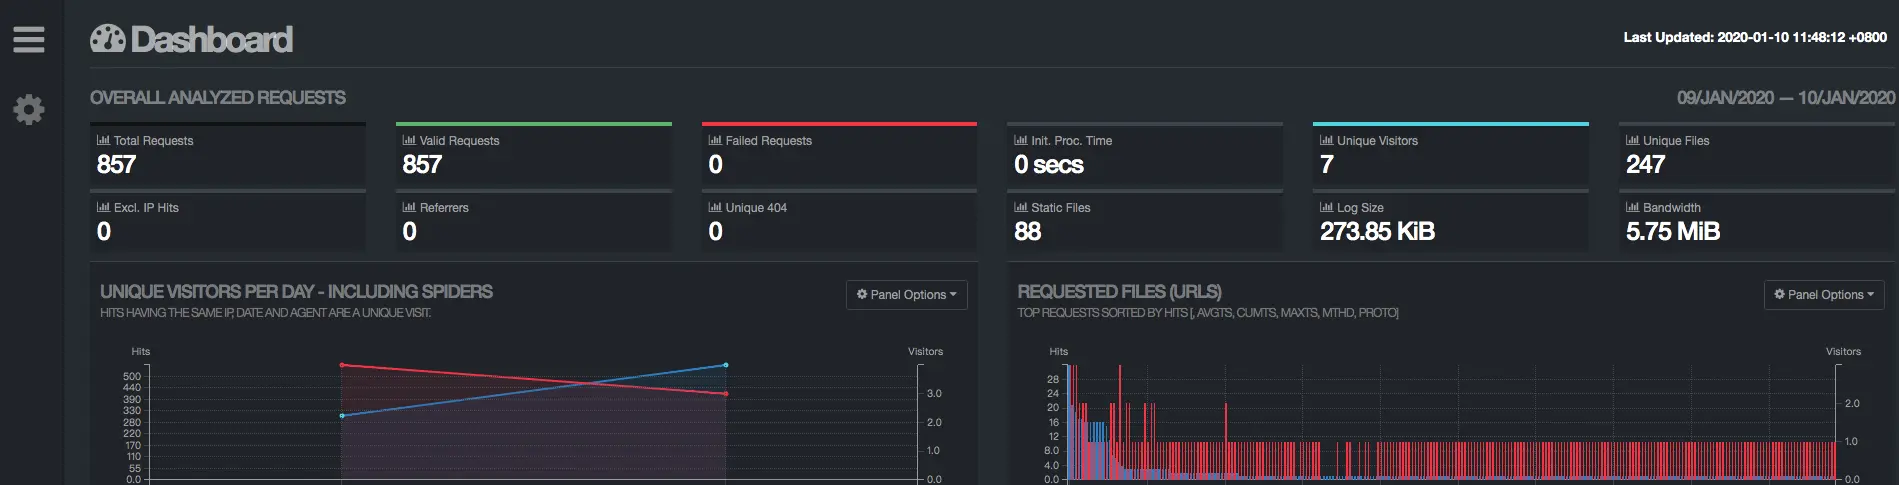1899x485 pixels.
Task: Click blue line's right data point in visitors chart
Action: [x=726, y=365]
